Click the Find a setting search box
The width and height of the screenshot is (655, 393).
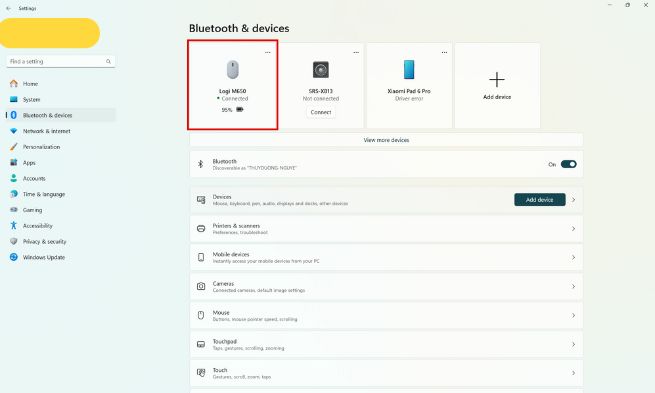tap(61, 61)
